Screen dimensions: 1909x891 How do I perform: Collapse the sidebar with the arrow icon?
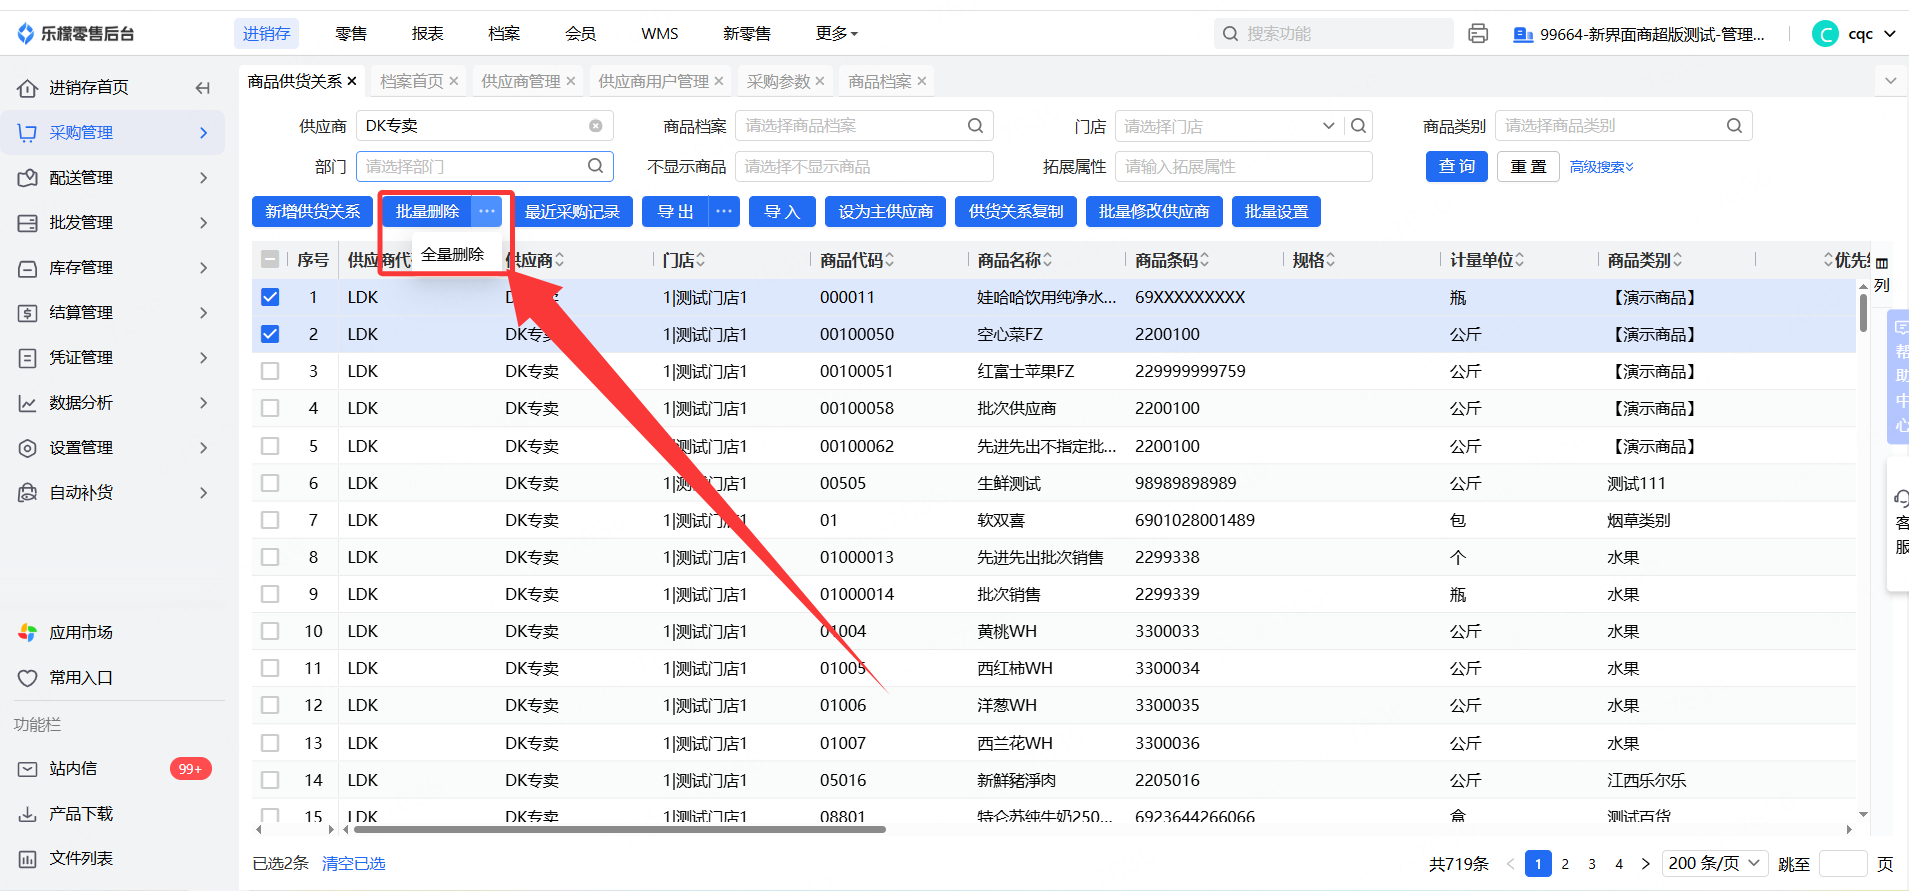pyautogui.click(x=203, y=88)
